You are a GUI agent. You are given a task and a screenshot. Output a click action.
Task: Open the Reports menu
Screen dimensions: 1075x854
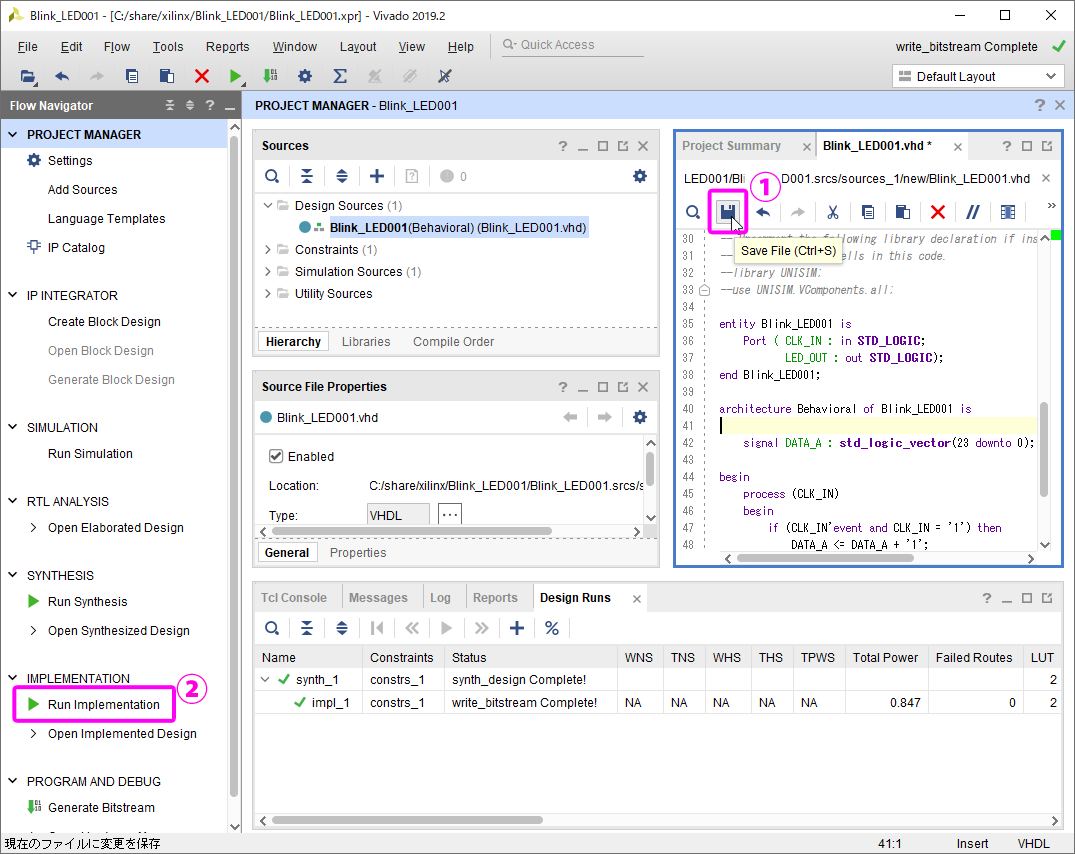[x=227, y=47]
